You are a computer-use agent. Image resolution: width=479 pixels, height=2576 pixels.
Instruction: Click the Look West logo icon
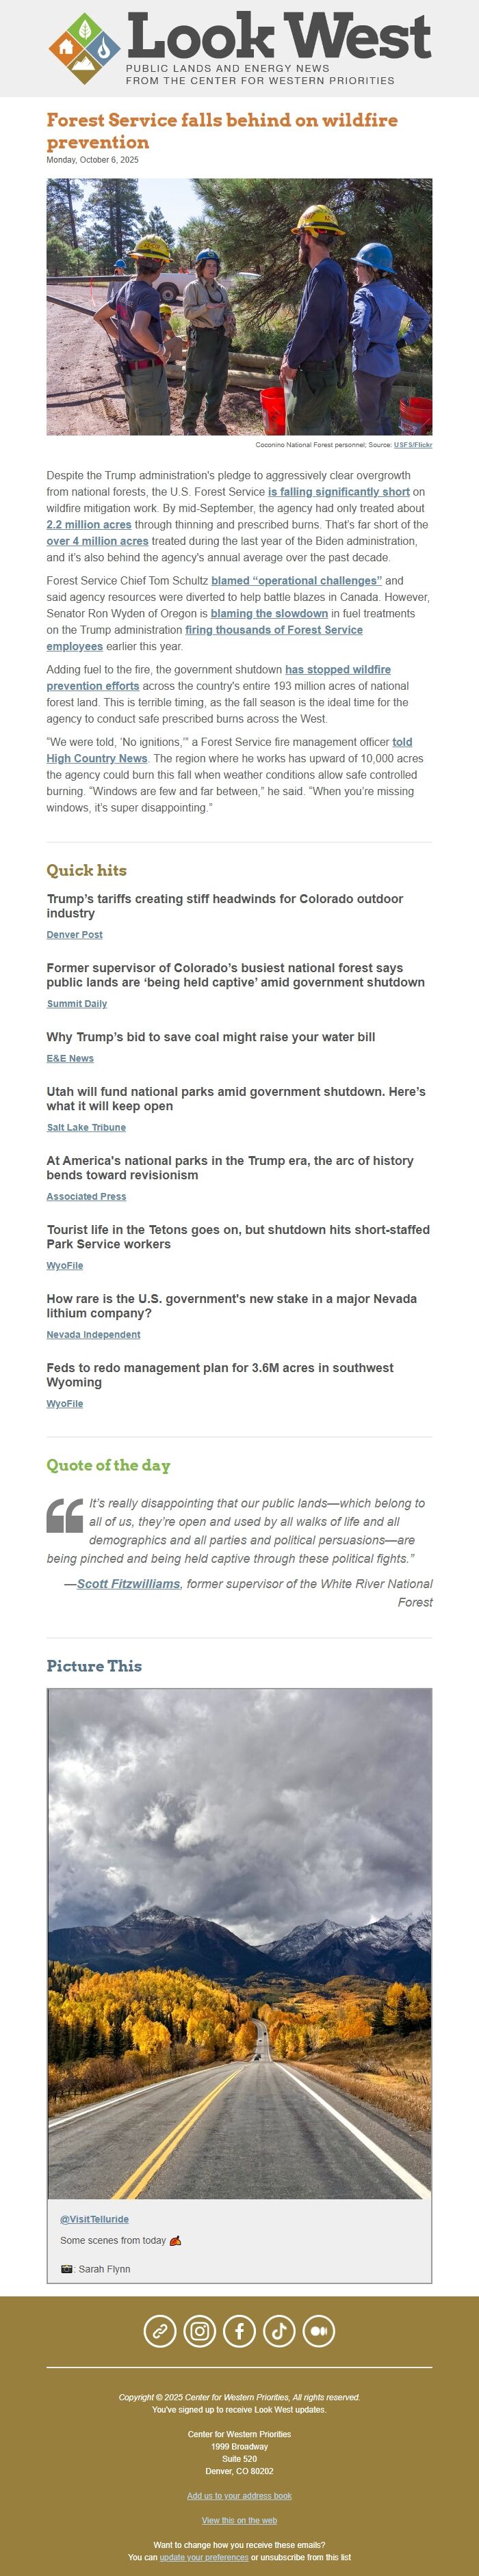[84, 48]
